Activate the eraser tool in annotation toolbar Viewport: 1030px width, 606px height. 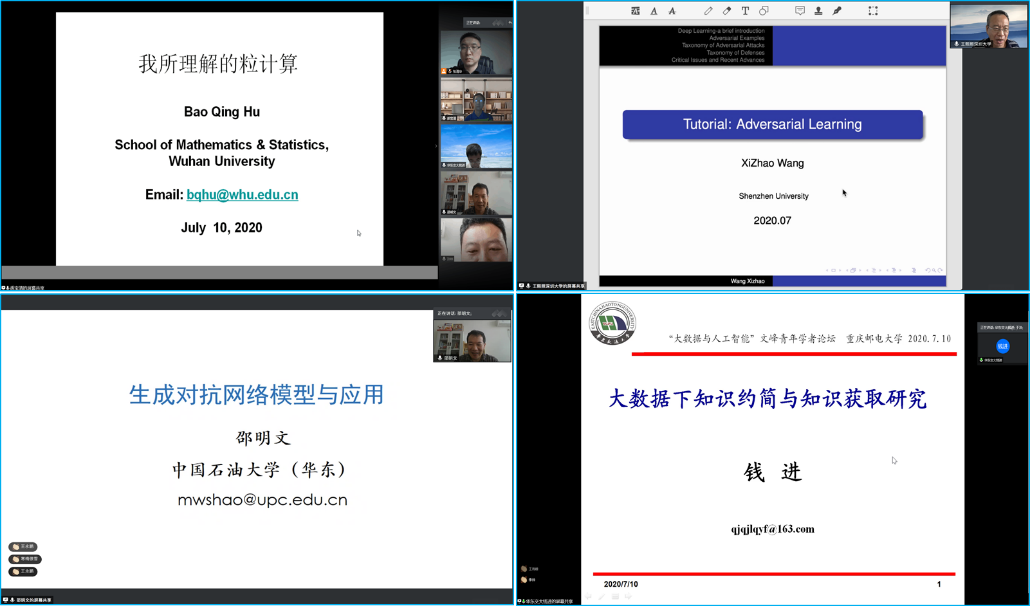pos(727,11)
